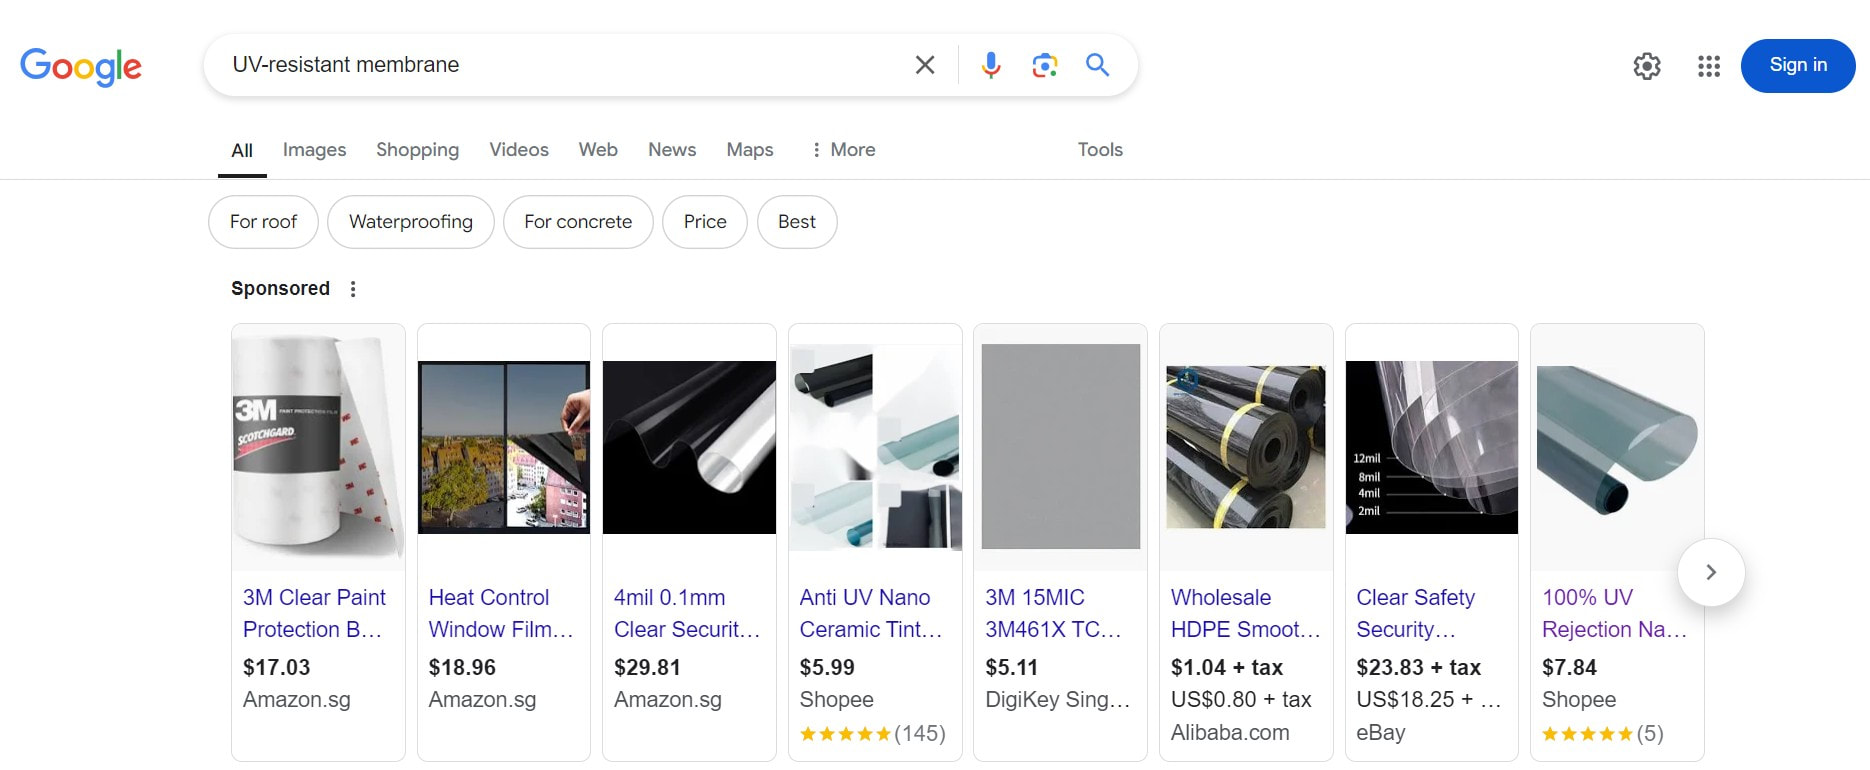Click the Google logo
The height and width of the screenshot is (770, 1870).
(x=81, y=66)
